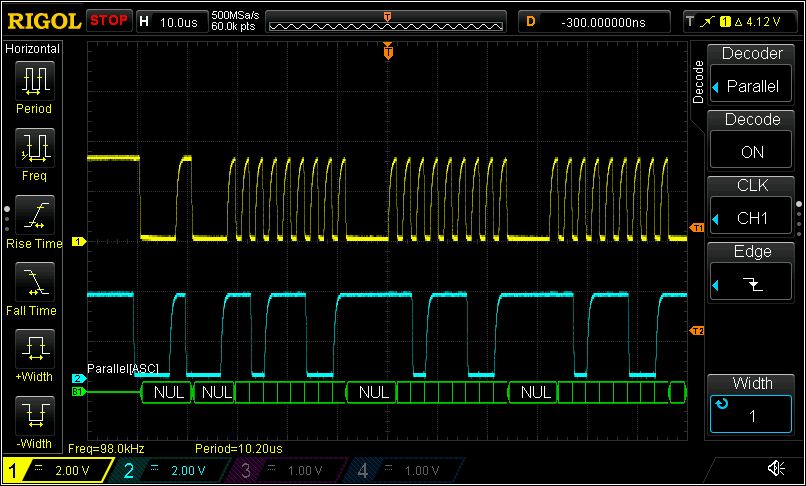Select the Period measurement icon

[34, 81]
